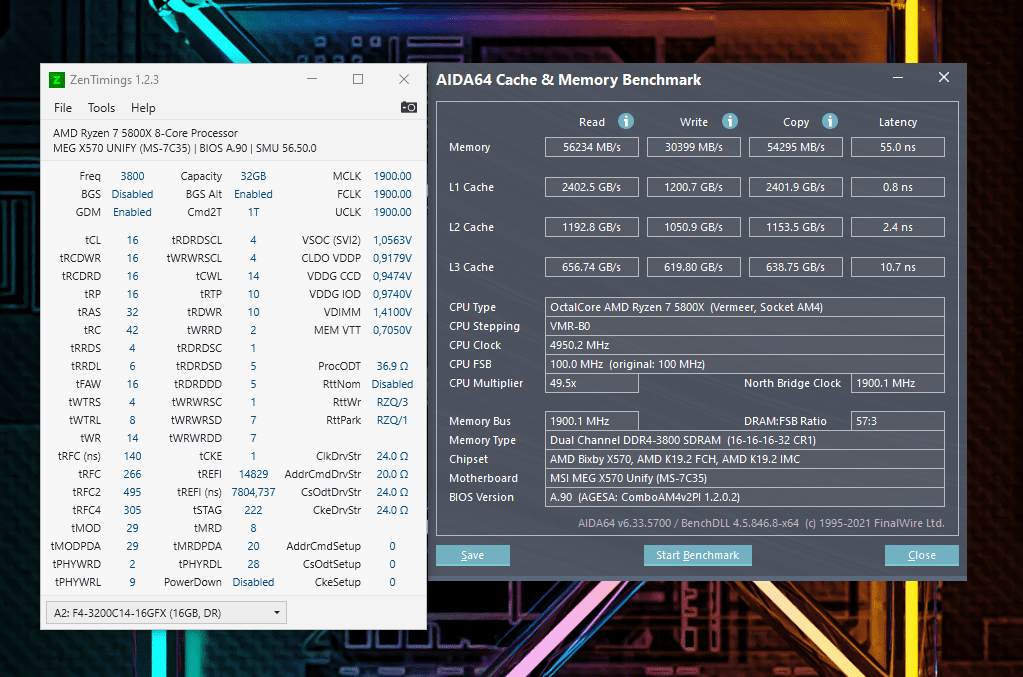The width and height of the screenshot is (1023, 677).
Task: Click the Write info icon in AIDA64
Action: [x=729, y=121]
